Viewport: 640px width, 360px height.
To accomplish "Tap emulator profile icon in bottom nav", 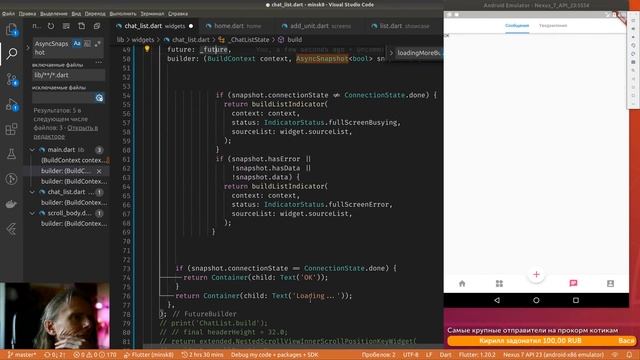I will click(610, 283).
